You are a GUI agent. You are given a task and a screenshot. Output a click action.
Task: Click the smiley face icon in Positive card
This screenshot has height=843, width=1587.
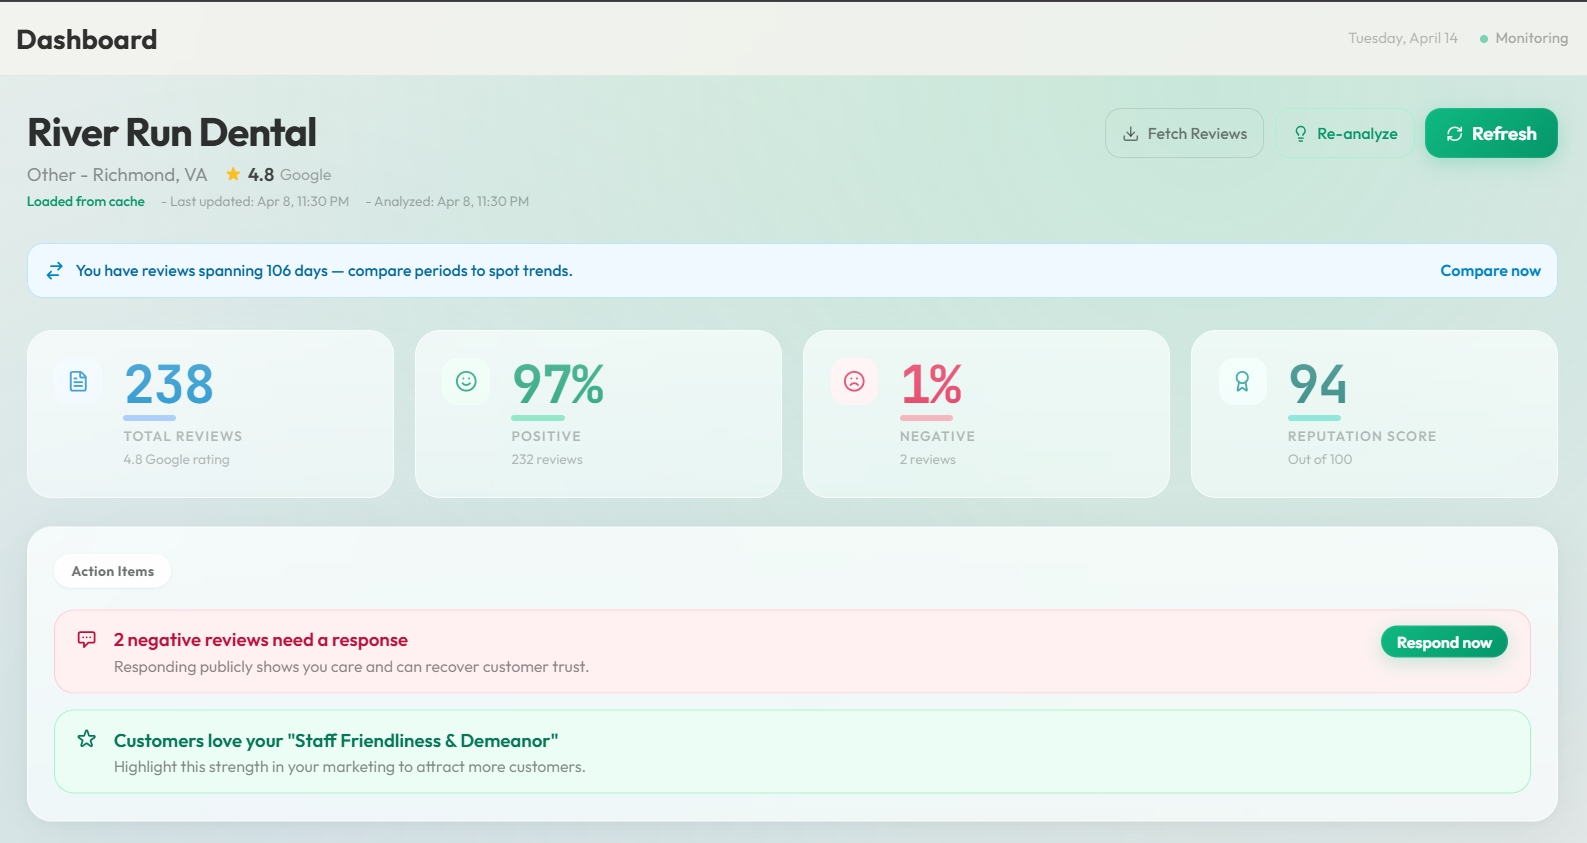(466, 381)
